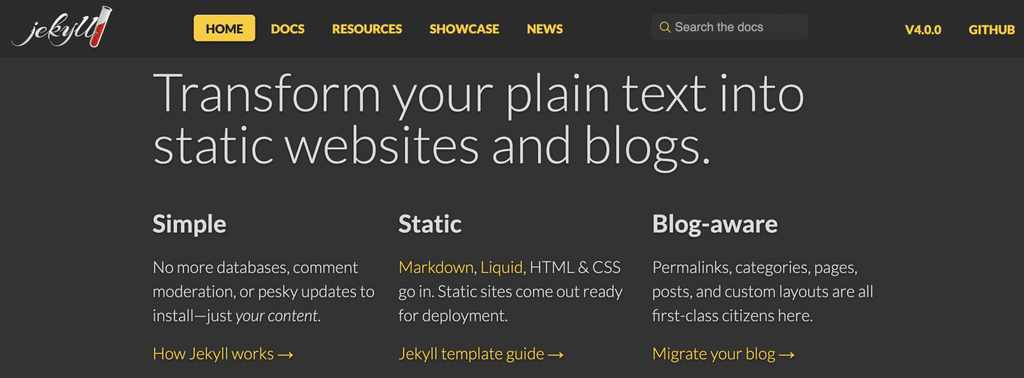Viewport: 1024px width, 378px height.
Task: Go to the Resources page
Action: point(367,29)
